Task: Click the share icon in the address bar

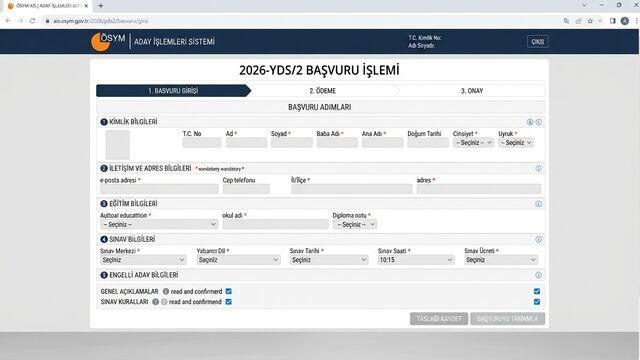Action: [x=578, y=21]
